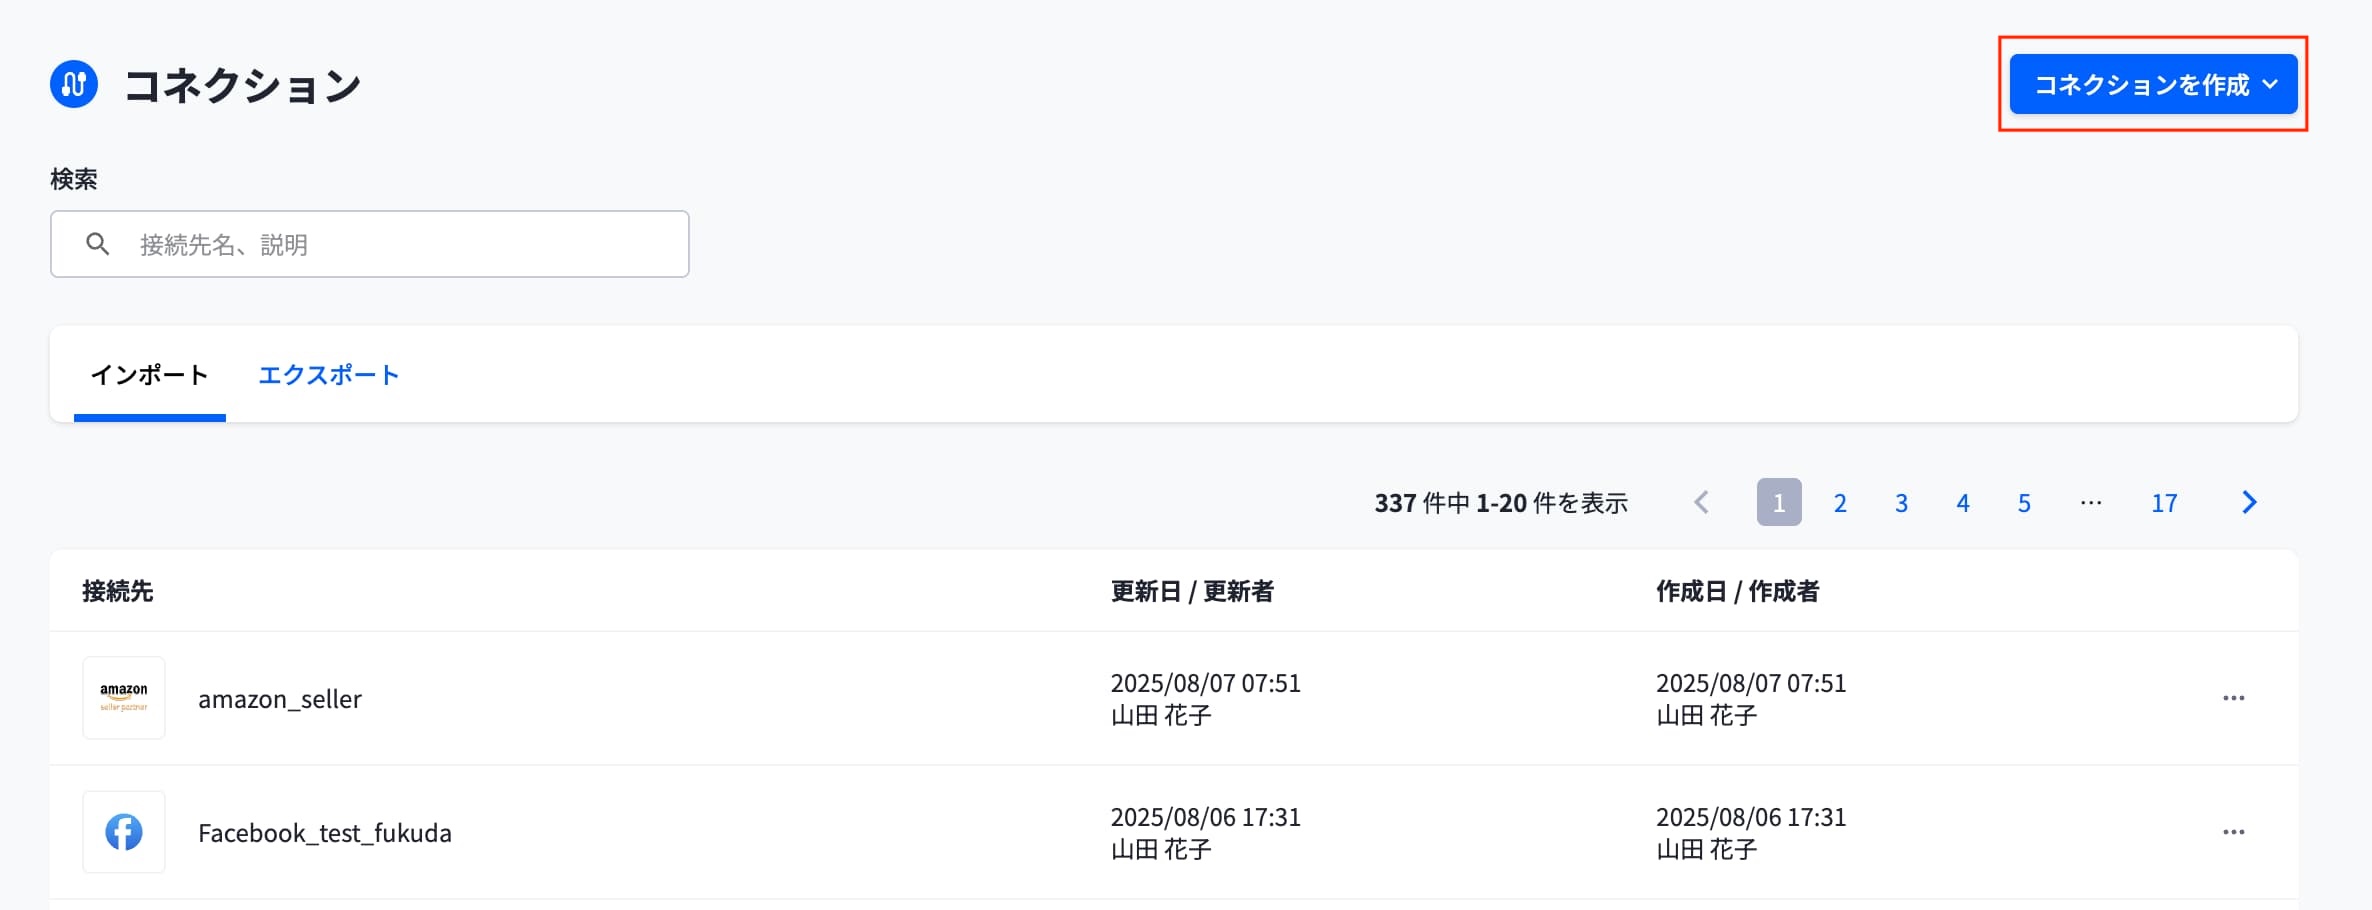The height and width of the screenshot is (910, 2372).
Task: Select インポート tab
Action: (149, 375)
